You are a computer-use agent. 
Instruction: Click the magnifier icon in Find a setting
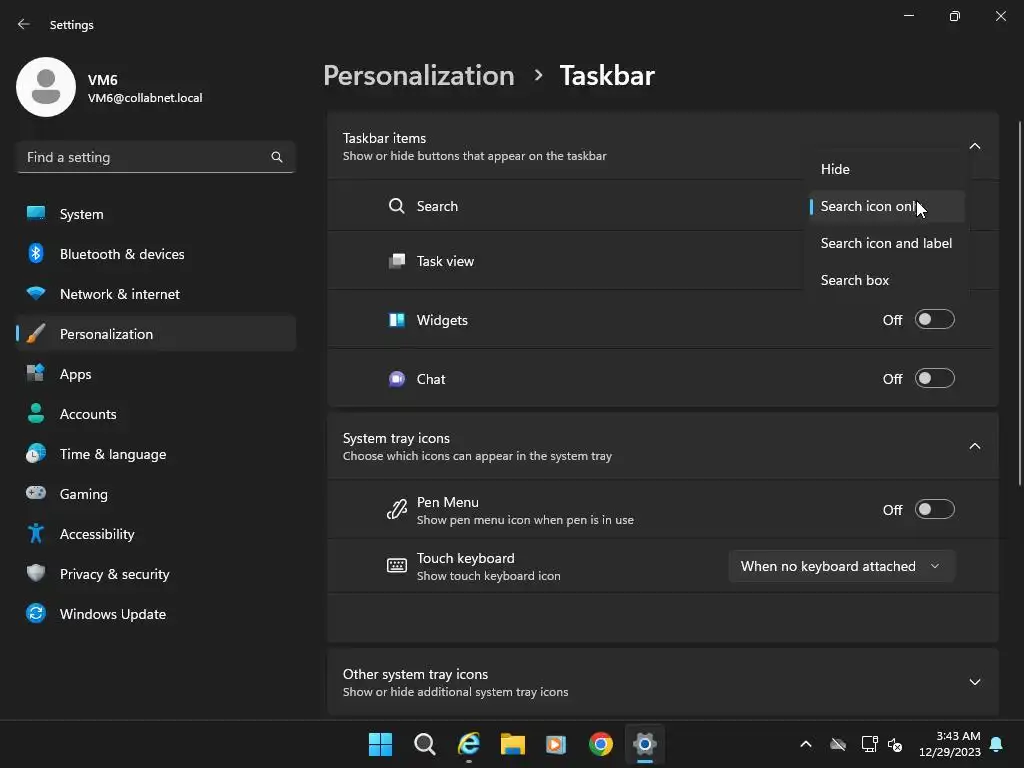tap(277, 157)
